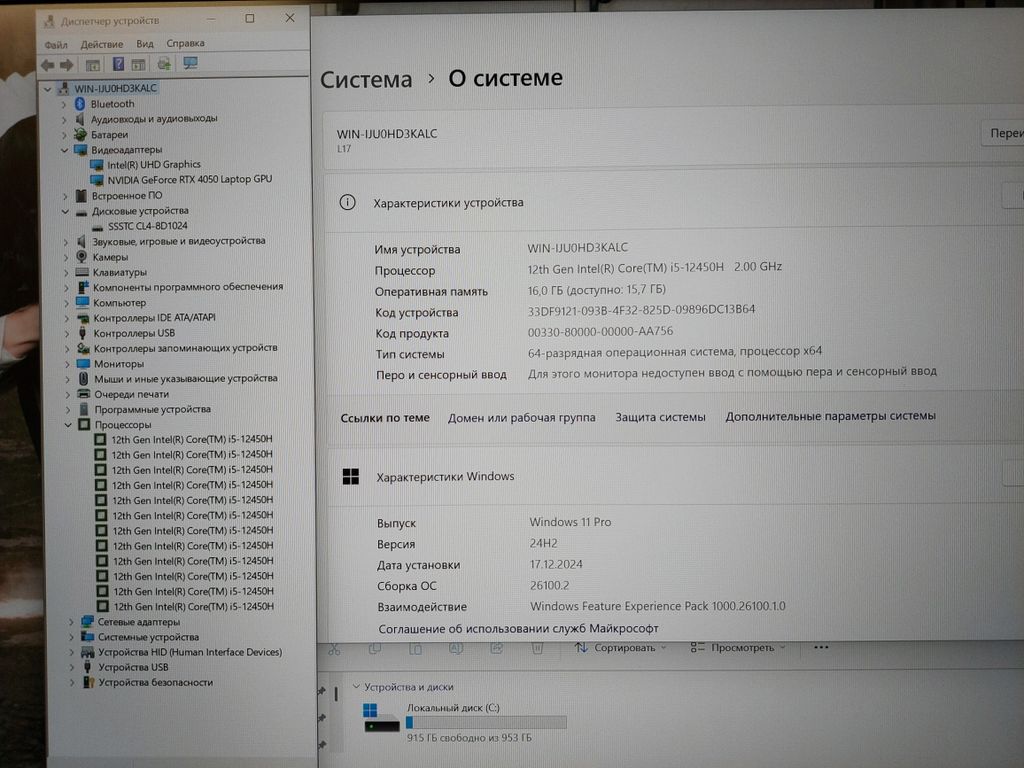Click the blue Help question-mark toolbar icon
Screen dimensions: 1024x768
coord(118,64)
